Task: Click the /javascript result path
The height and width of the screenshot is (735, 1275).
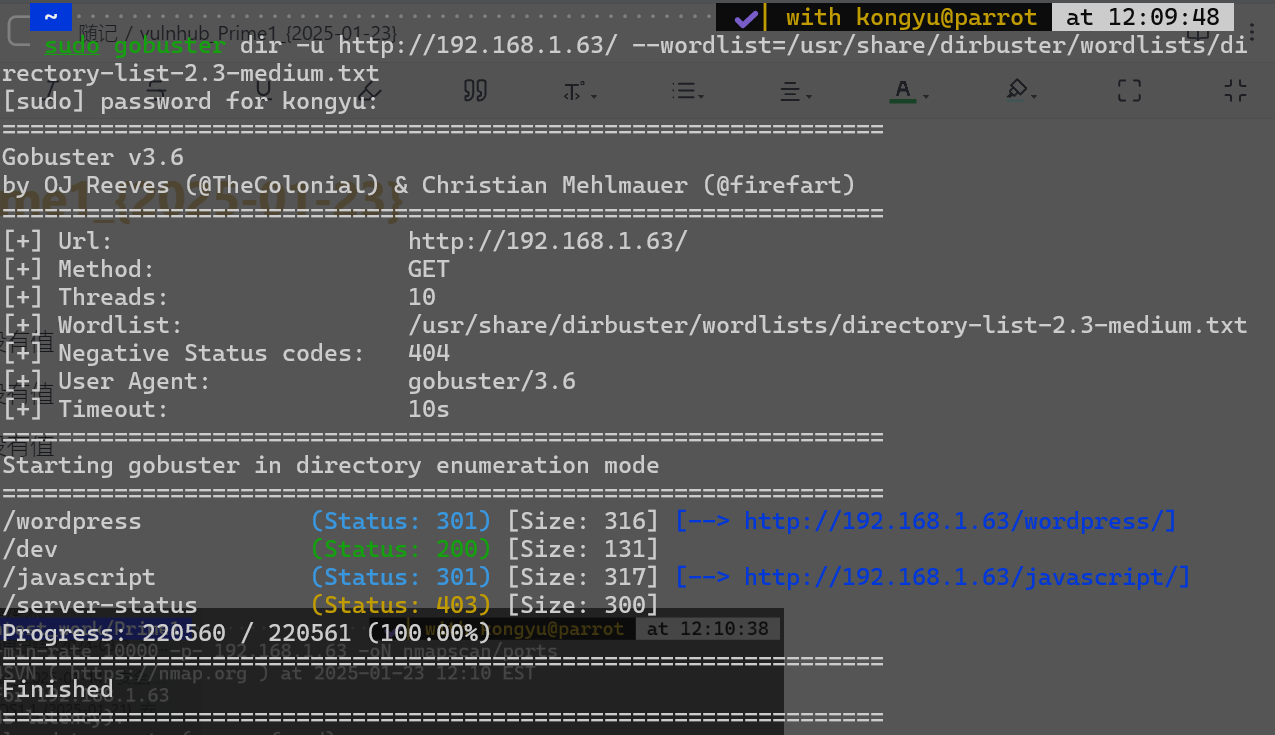Action: click(x=79, y=577)
